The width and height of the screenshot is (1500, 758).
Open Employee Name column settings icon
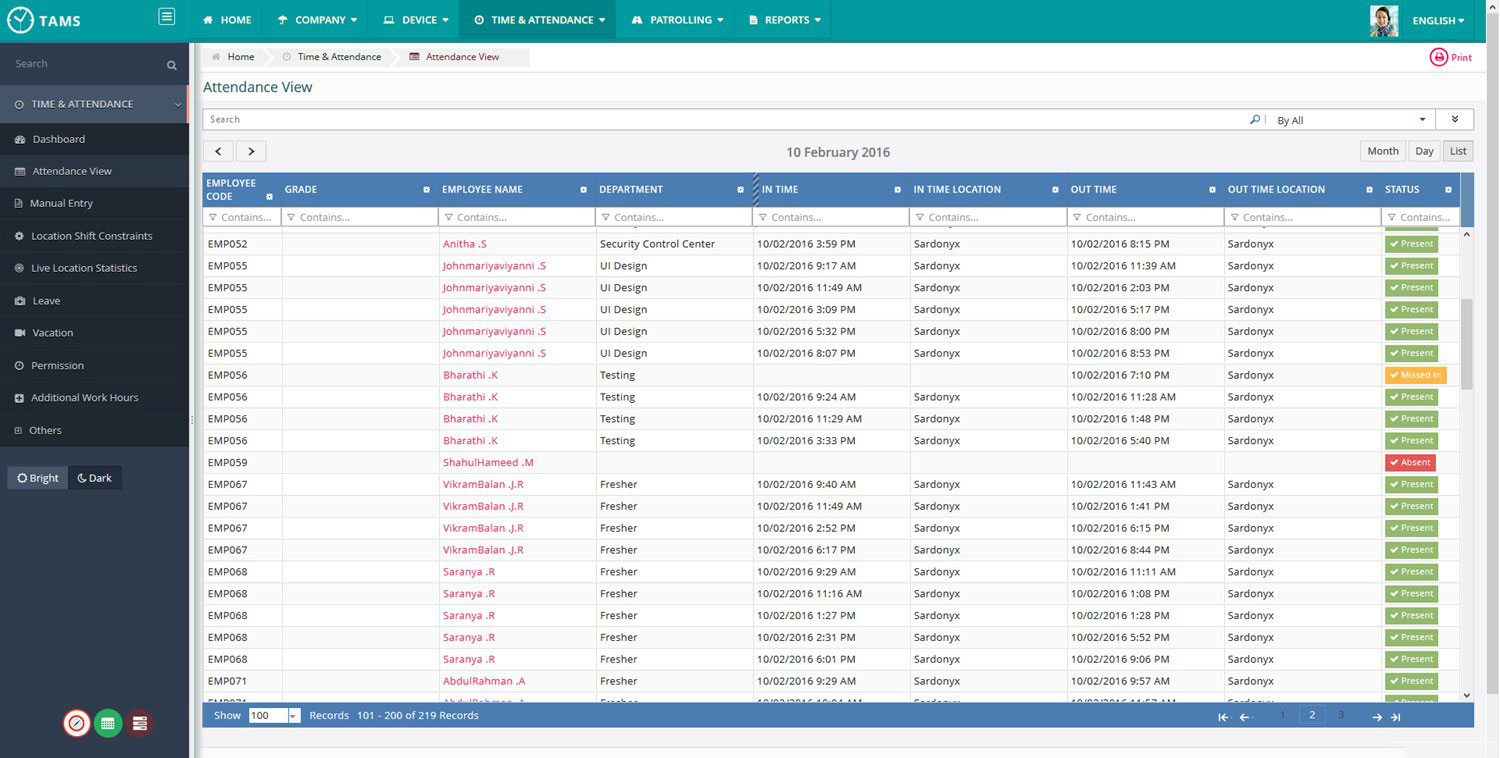(x=584, y=189)
